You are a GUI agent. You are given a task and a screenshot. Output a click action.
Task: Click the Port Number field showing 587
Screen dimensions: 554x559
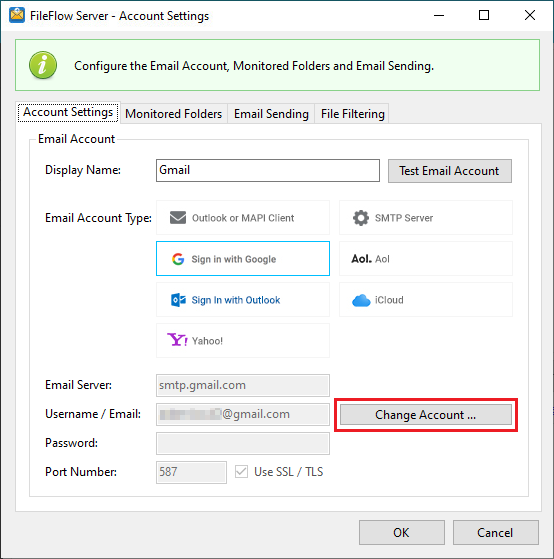[x=191, y=472]
